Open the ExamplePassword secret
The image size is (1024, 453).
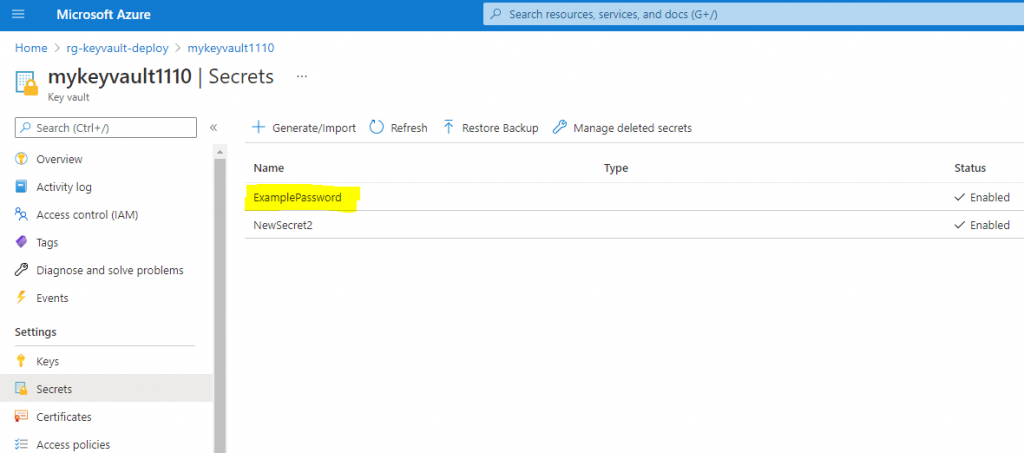297,198
